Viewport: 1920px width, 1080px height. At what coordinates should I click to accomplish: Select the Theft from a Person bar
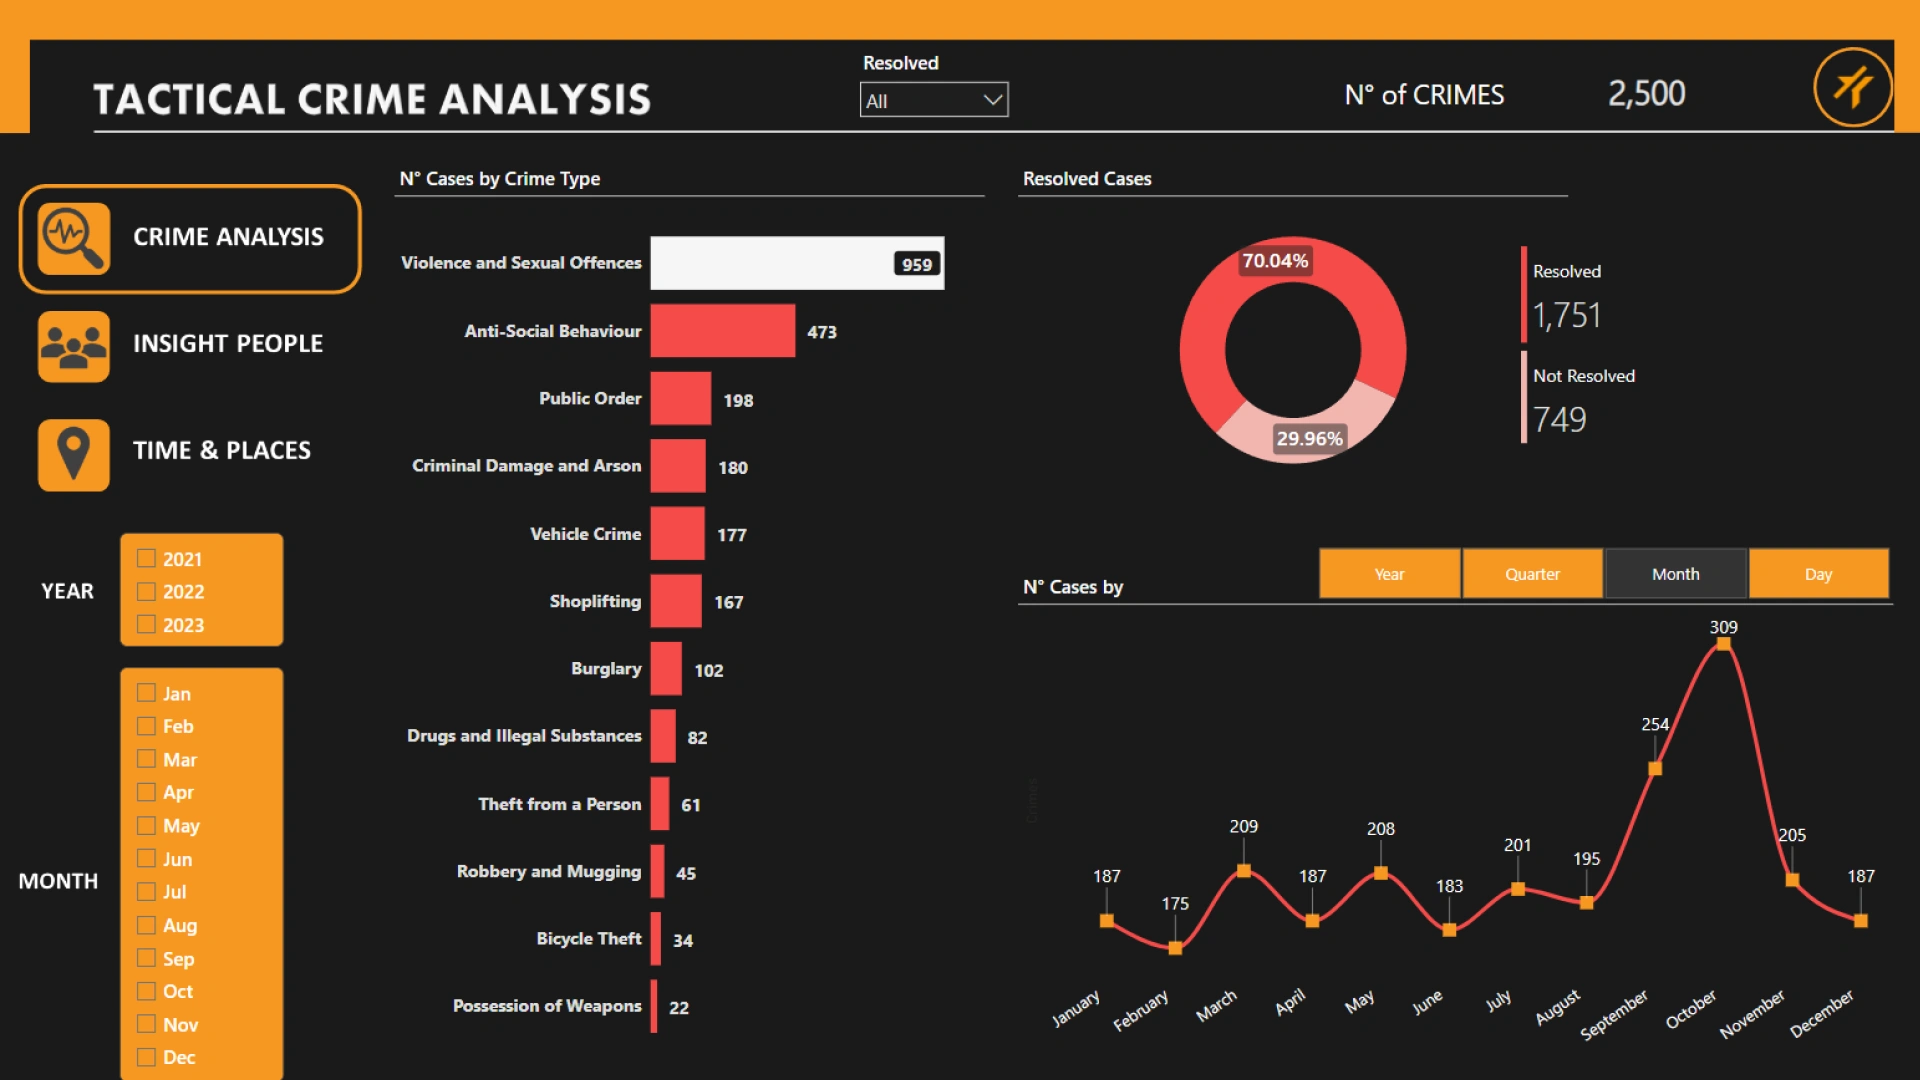point(660,804)
